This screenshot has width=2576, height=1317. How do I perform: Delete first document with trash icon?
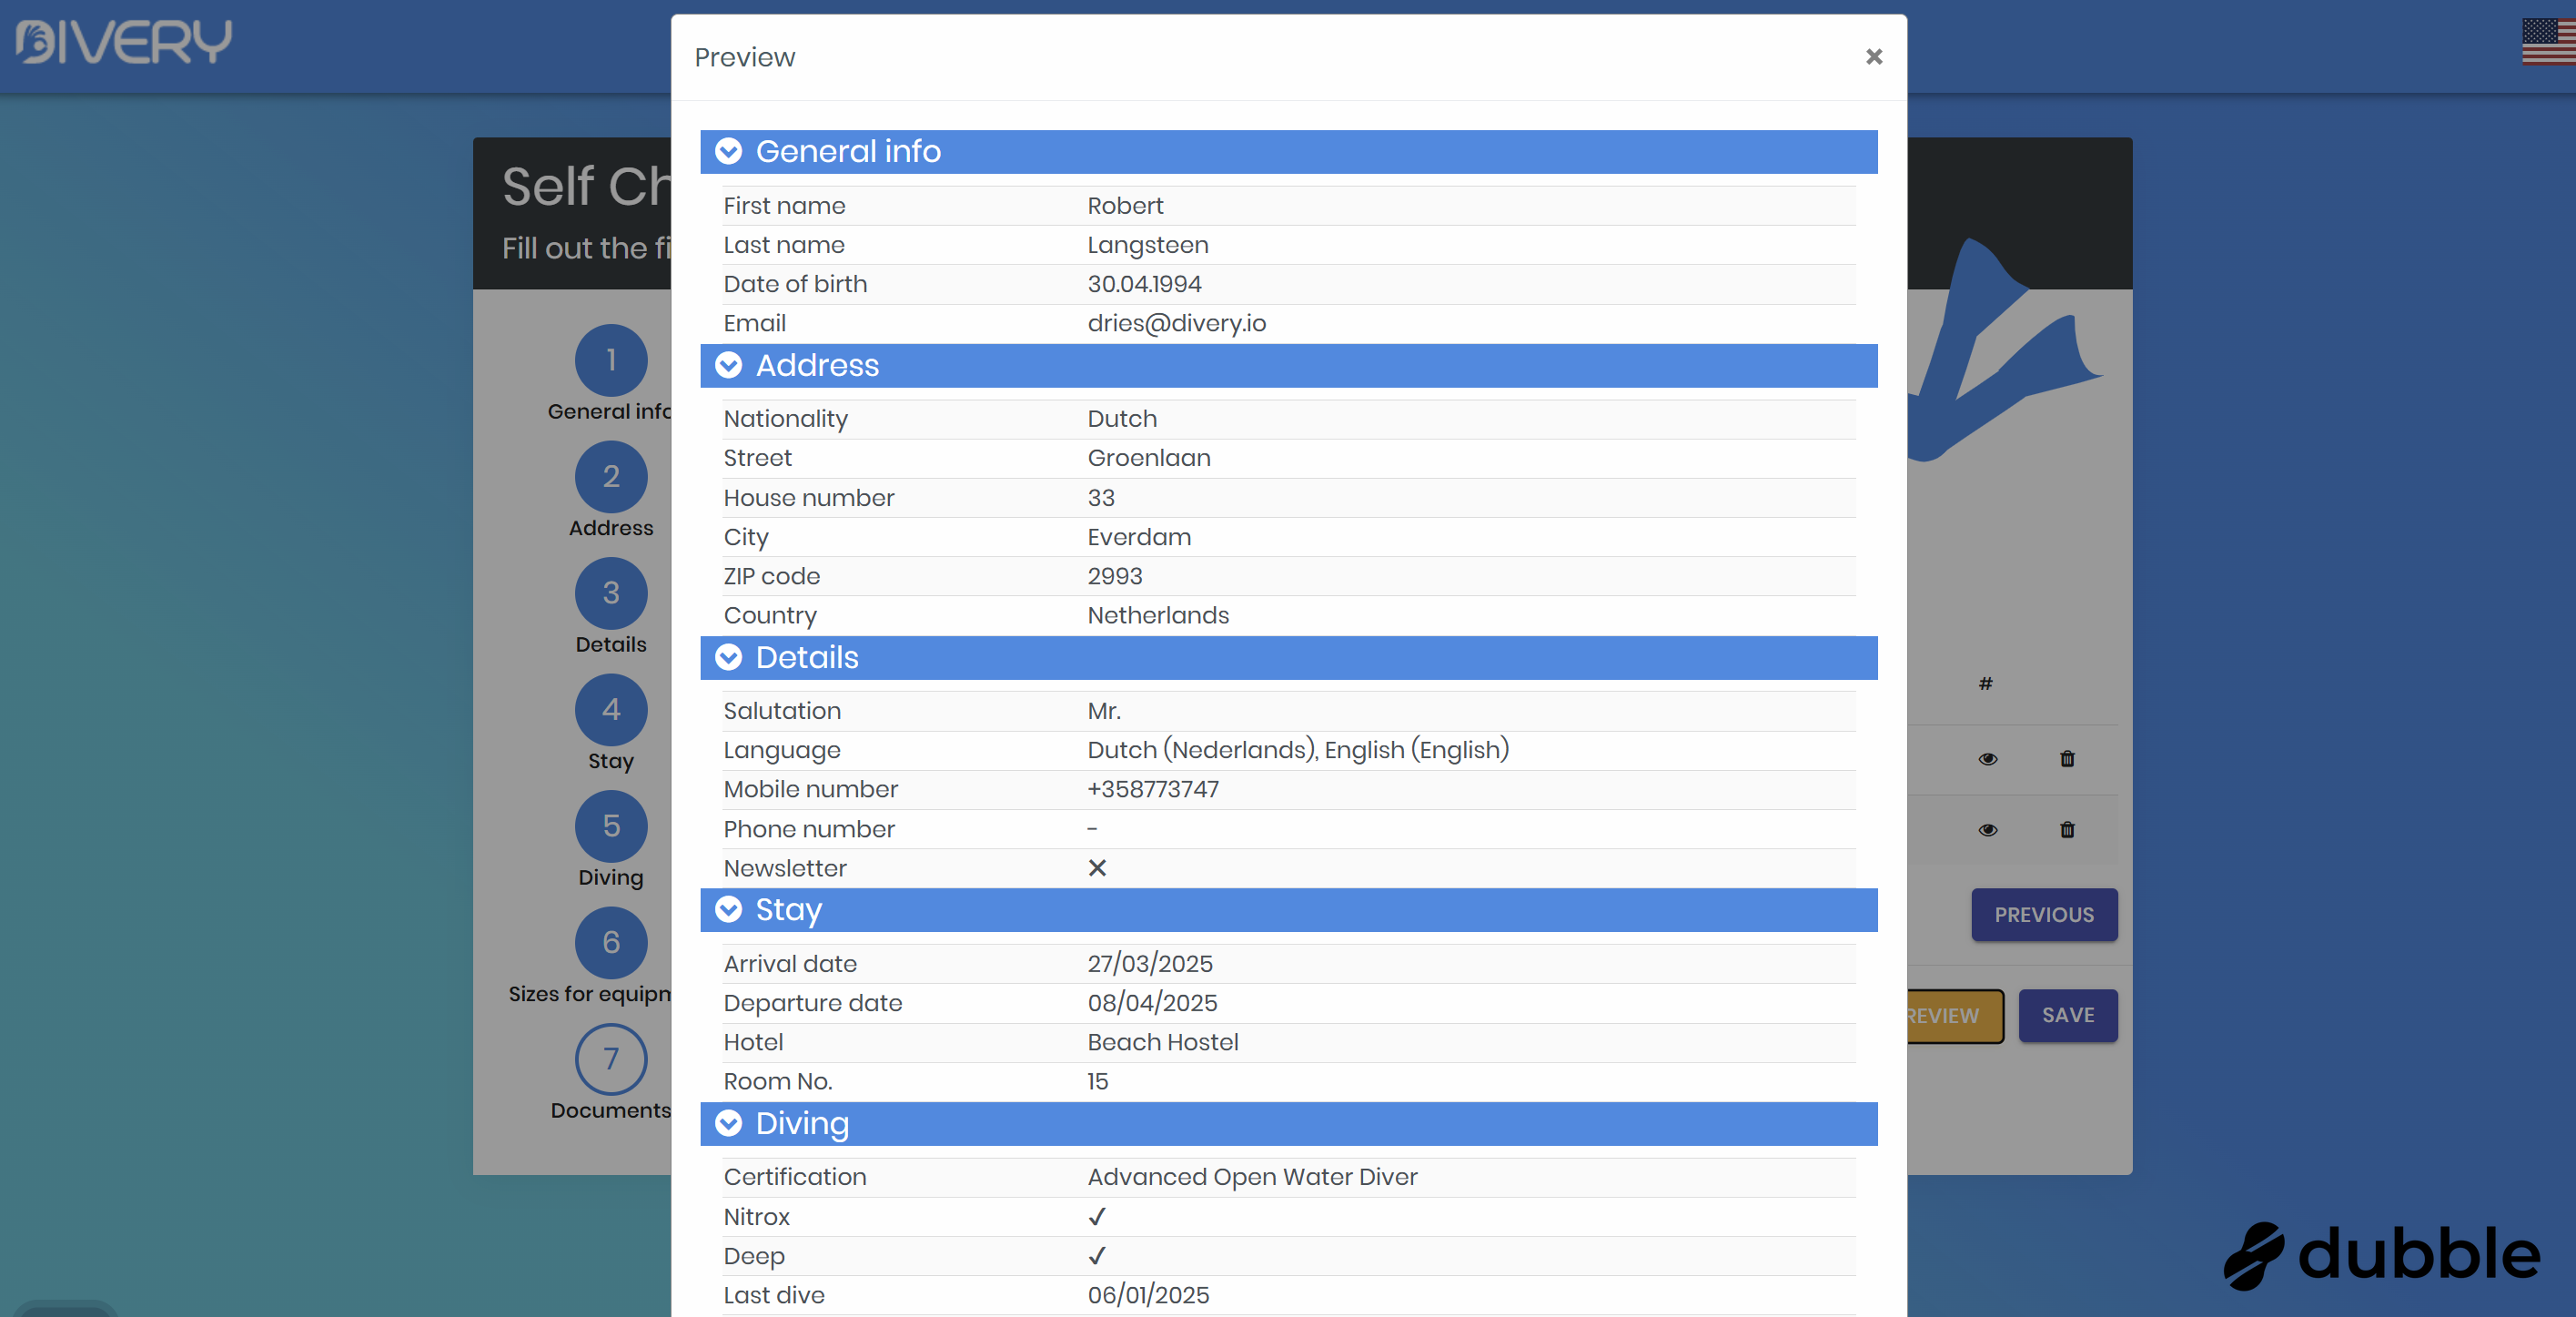(2067, 759)
